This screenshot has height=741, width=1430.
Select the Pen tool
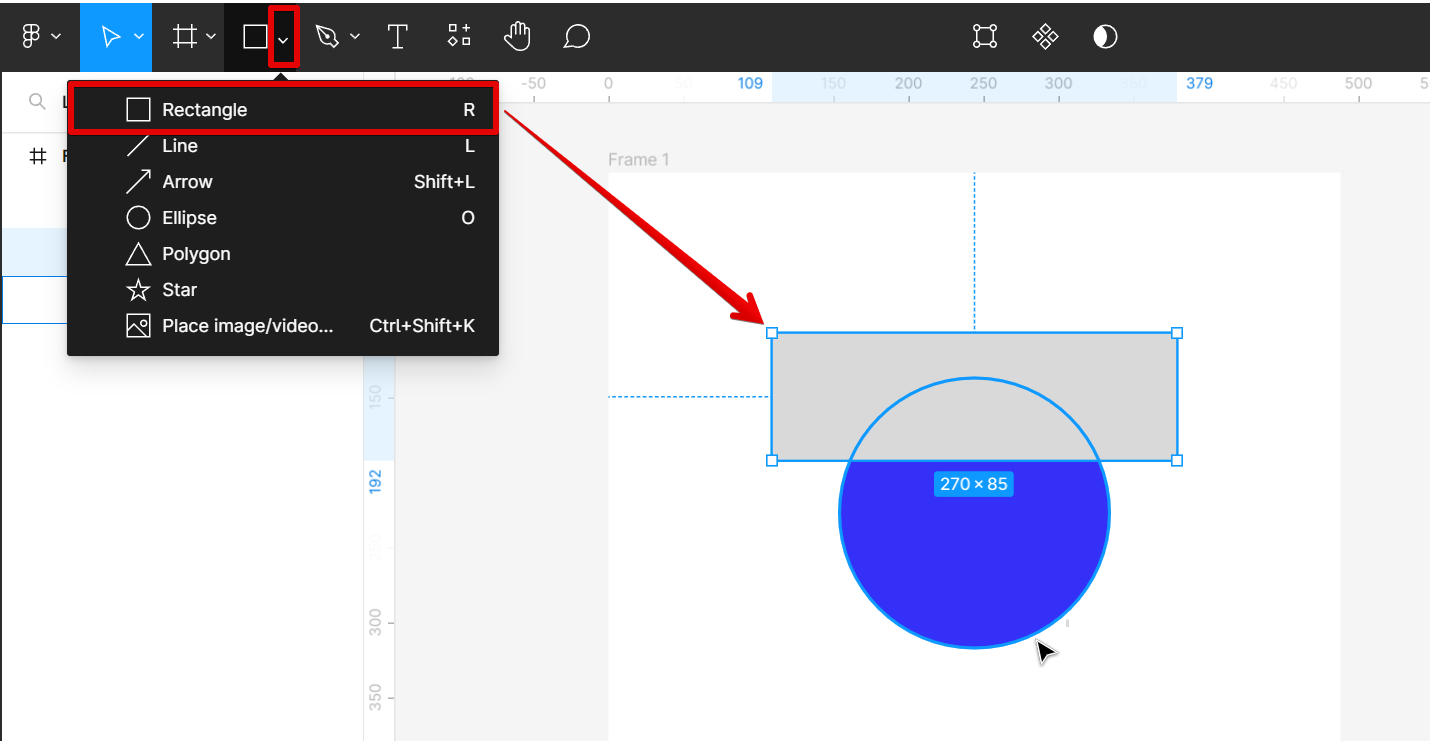pos(327,37)
